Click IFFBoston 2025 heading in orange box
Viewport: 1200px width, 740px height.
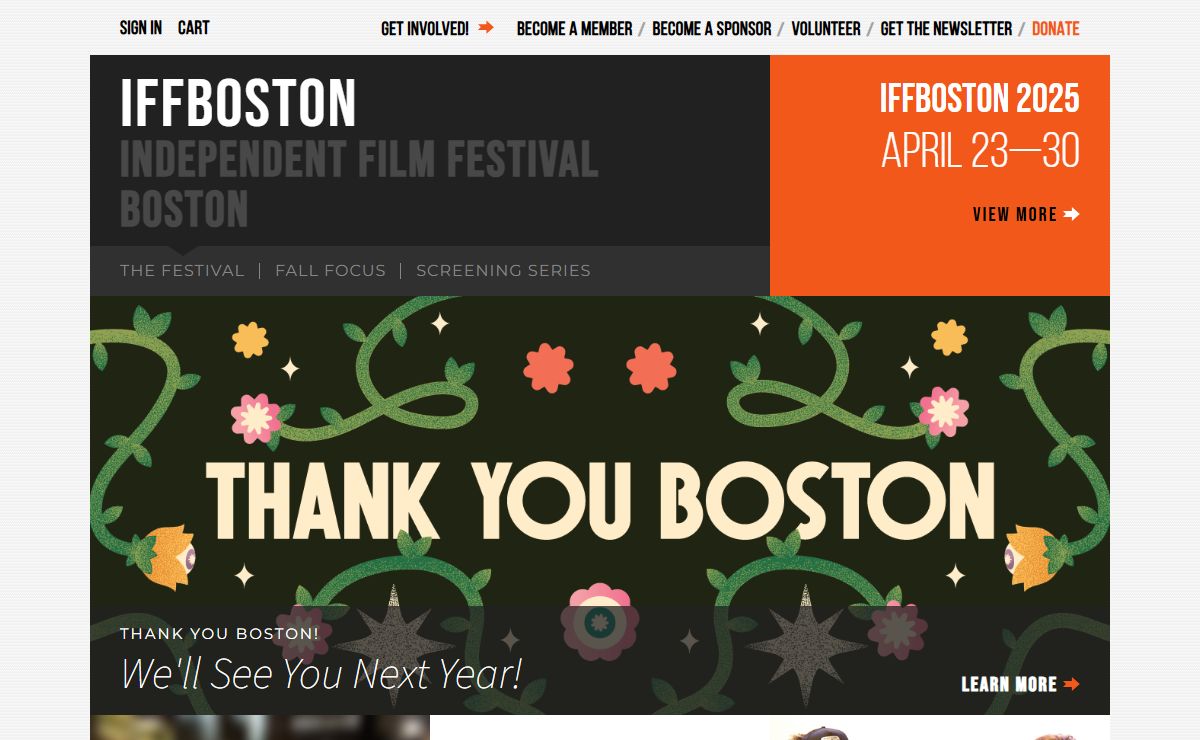pyautogui.click(x=980, y=98)
